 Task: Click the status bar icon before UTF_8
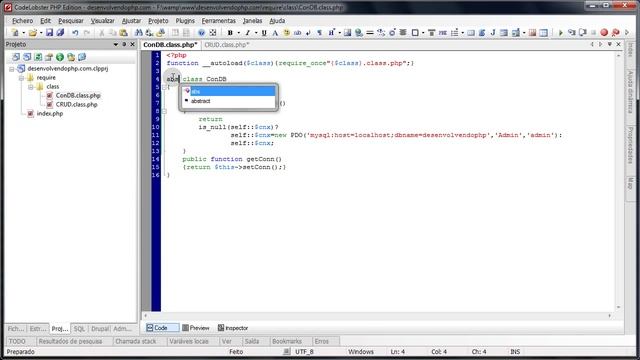tap(287, 351)
